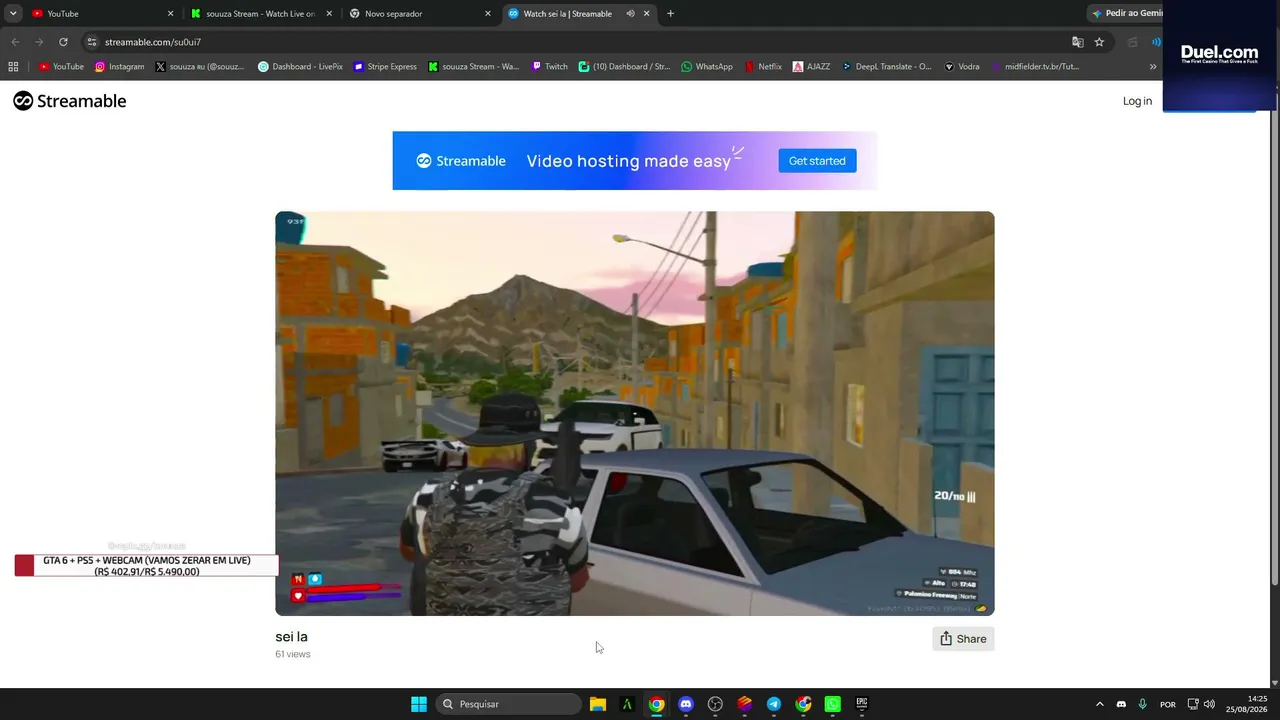
Task: Reload the Streamable page
Action: pos(63,42)
